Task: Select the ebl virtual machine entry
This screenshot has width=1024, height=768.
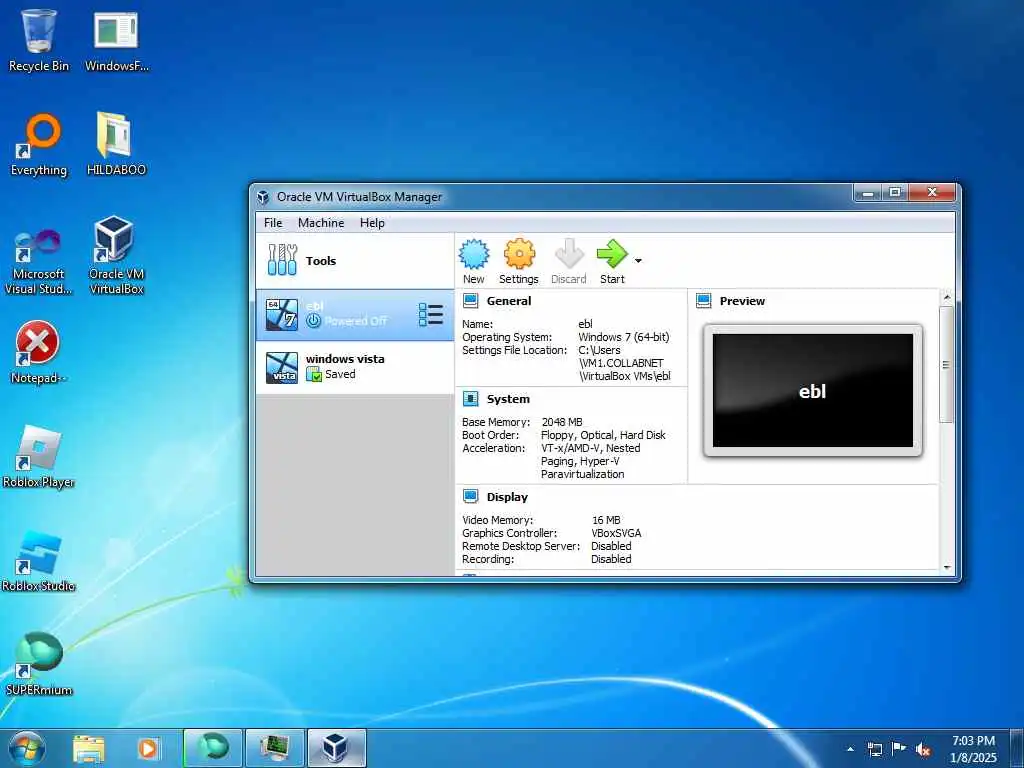Action: pos(355,314)
